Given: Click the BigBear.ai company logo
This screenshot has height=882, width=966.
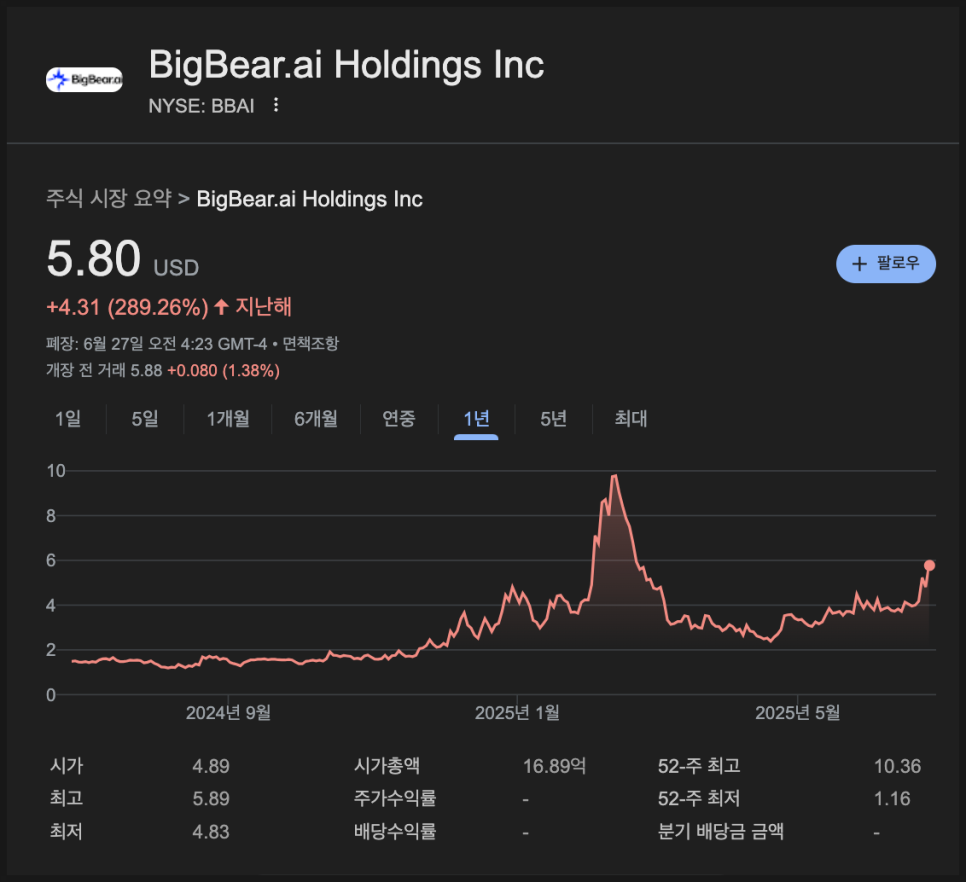Looking at the screenshot, I should pos(84,79).
